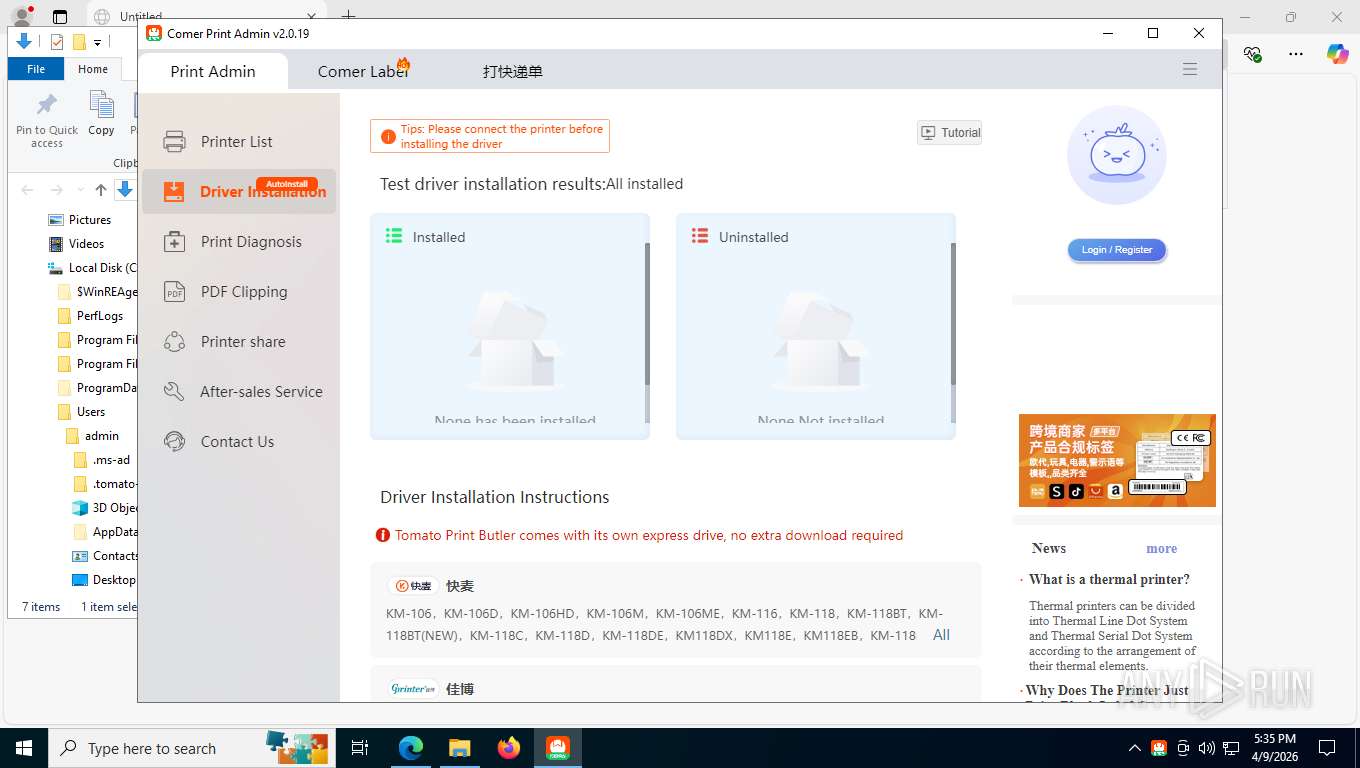This screenshot has width=1360, height=768.
Task: Open the hamburger menu in Comer Print Admin
Action: point(1190,70)
